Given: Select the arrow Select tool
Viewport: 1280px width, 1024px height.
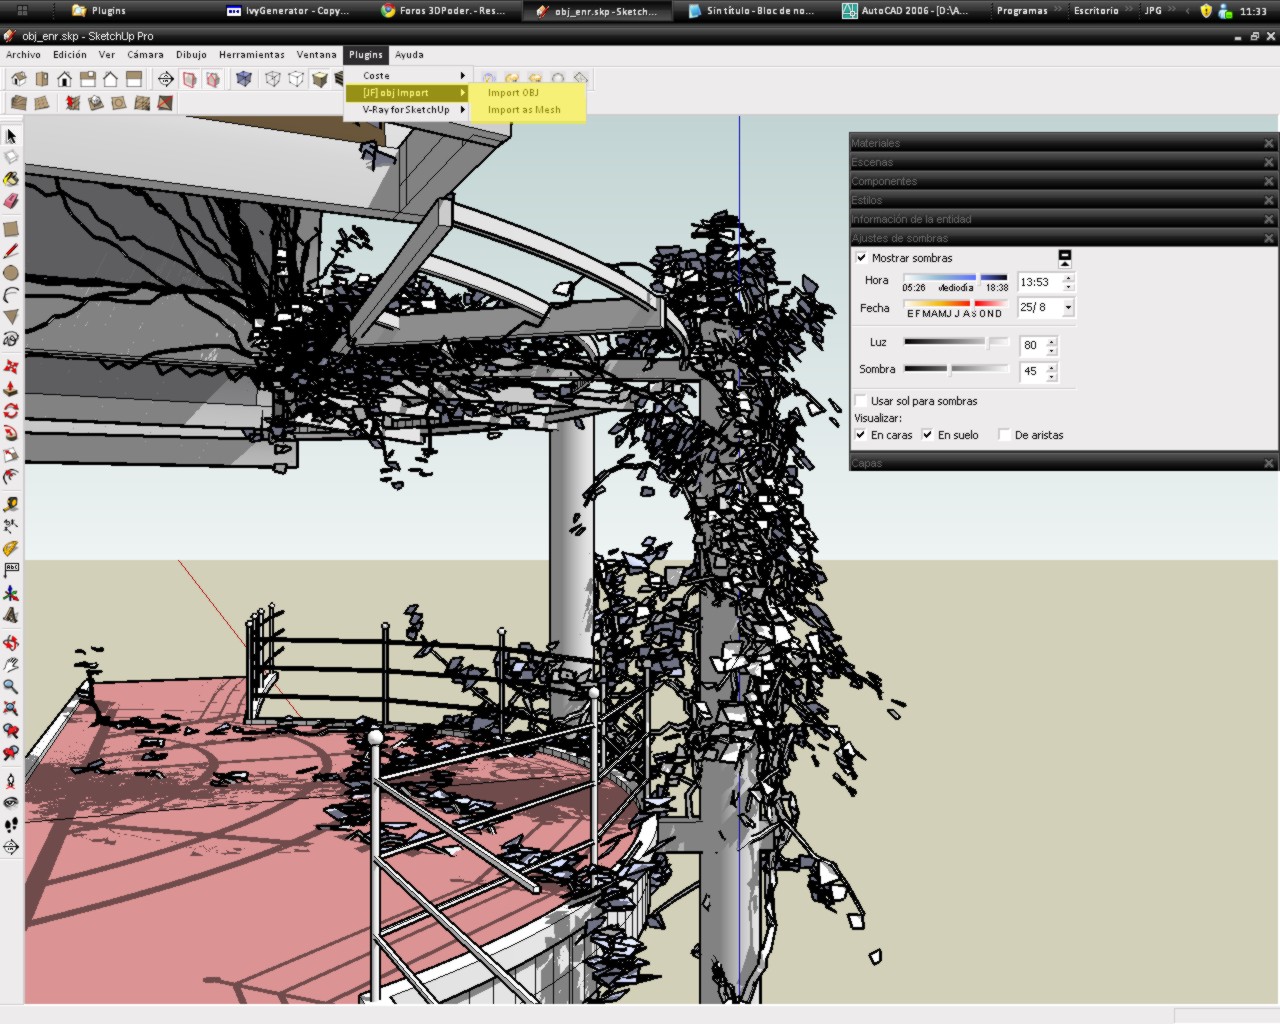Looking at the screenshot, I should (x=11, y=136).
